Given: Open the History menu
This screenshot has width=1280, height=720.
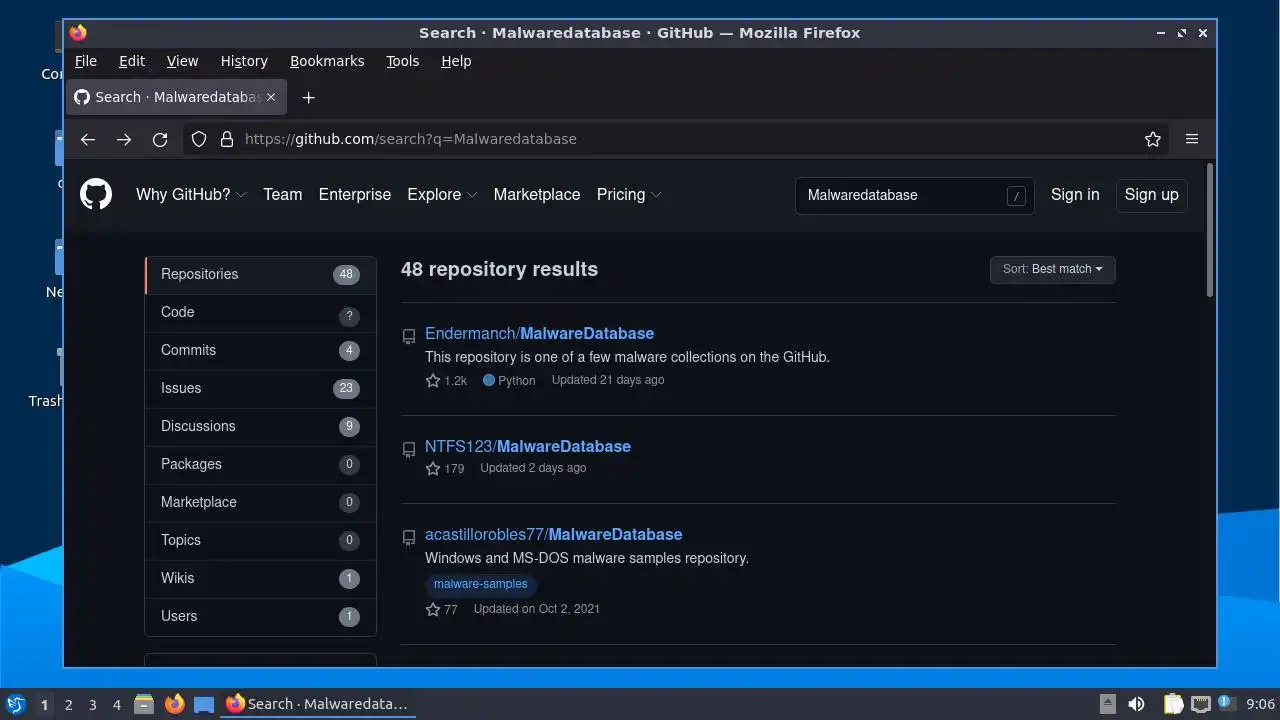Looking at the screenshot, I should [x=244, y=61].
